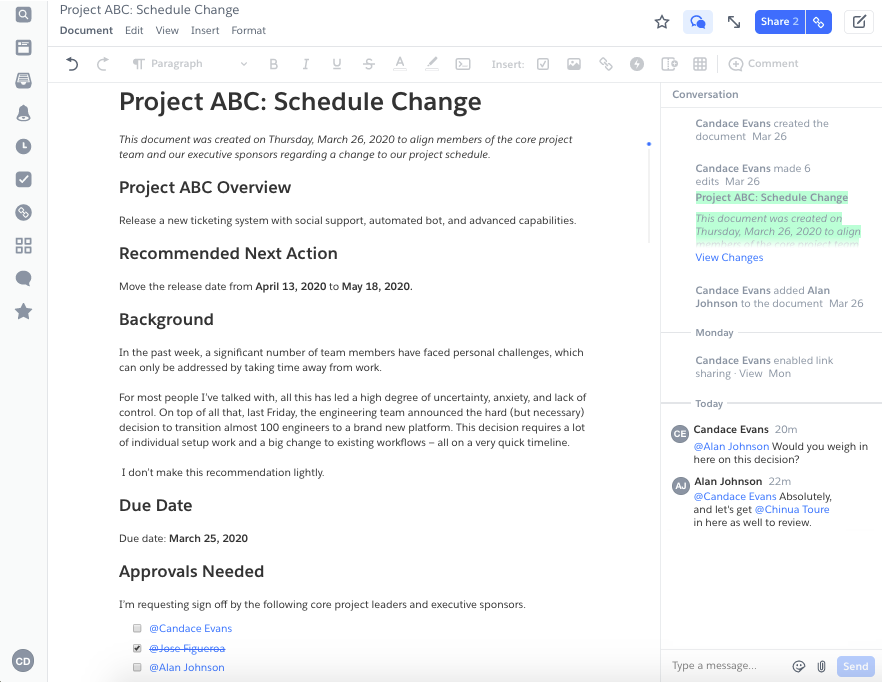
Task: Click the lightning bolt insert icon
Action: (x=637, y=64)
